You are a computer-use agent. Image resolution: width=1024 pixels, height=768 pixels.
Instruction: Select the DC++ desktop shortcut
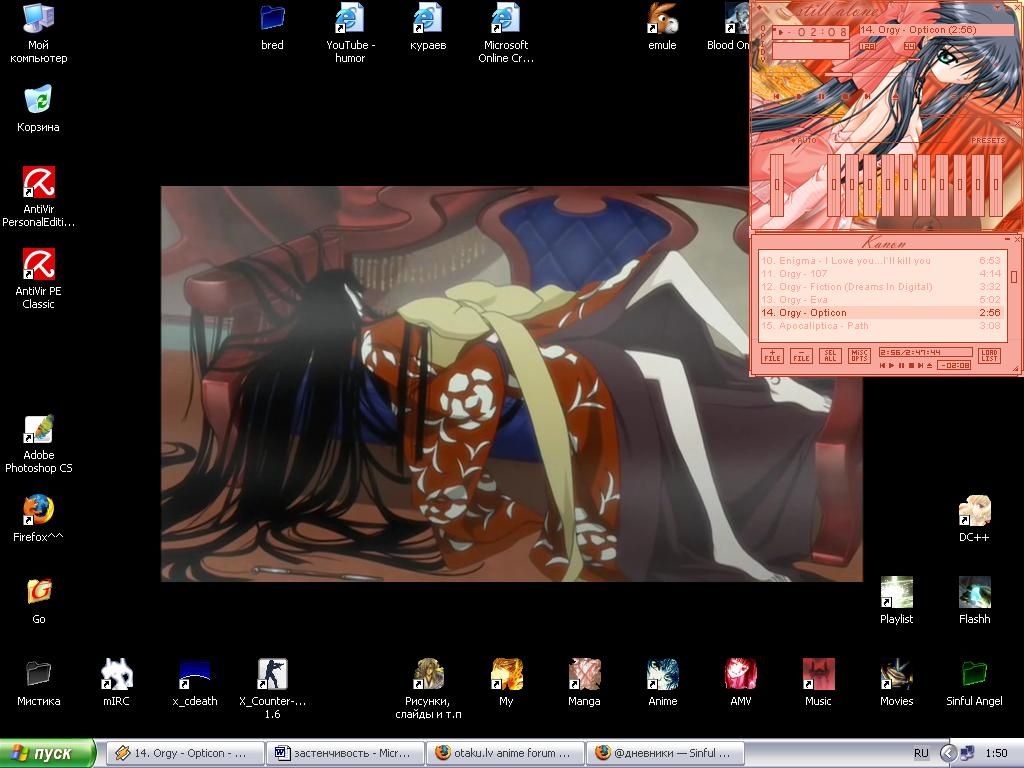pyautogui.click(x=974, y=519)
